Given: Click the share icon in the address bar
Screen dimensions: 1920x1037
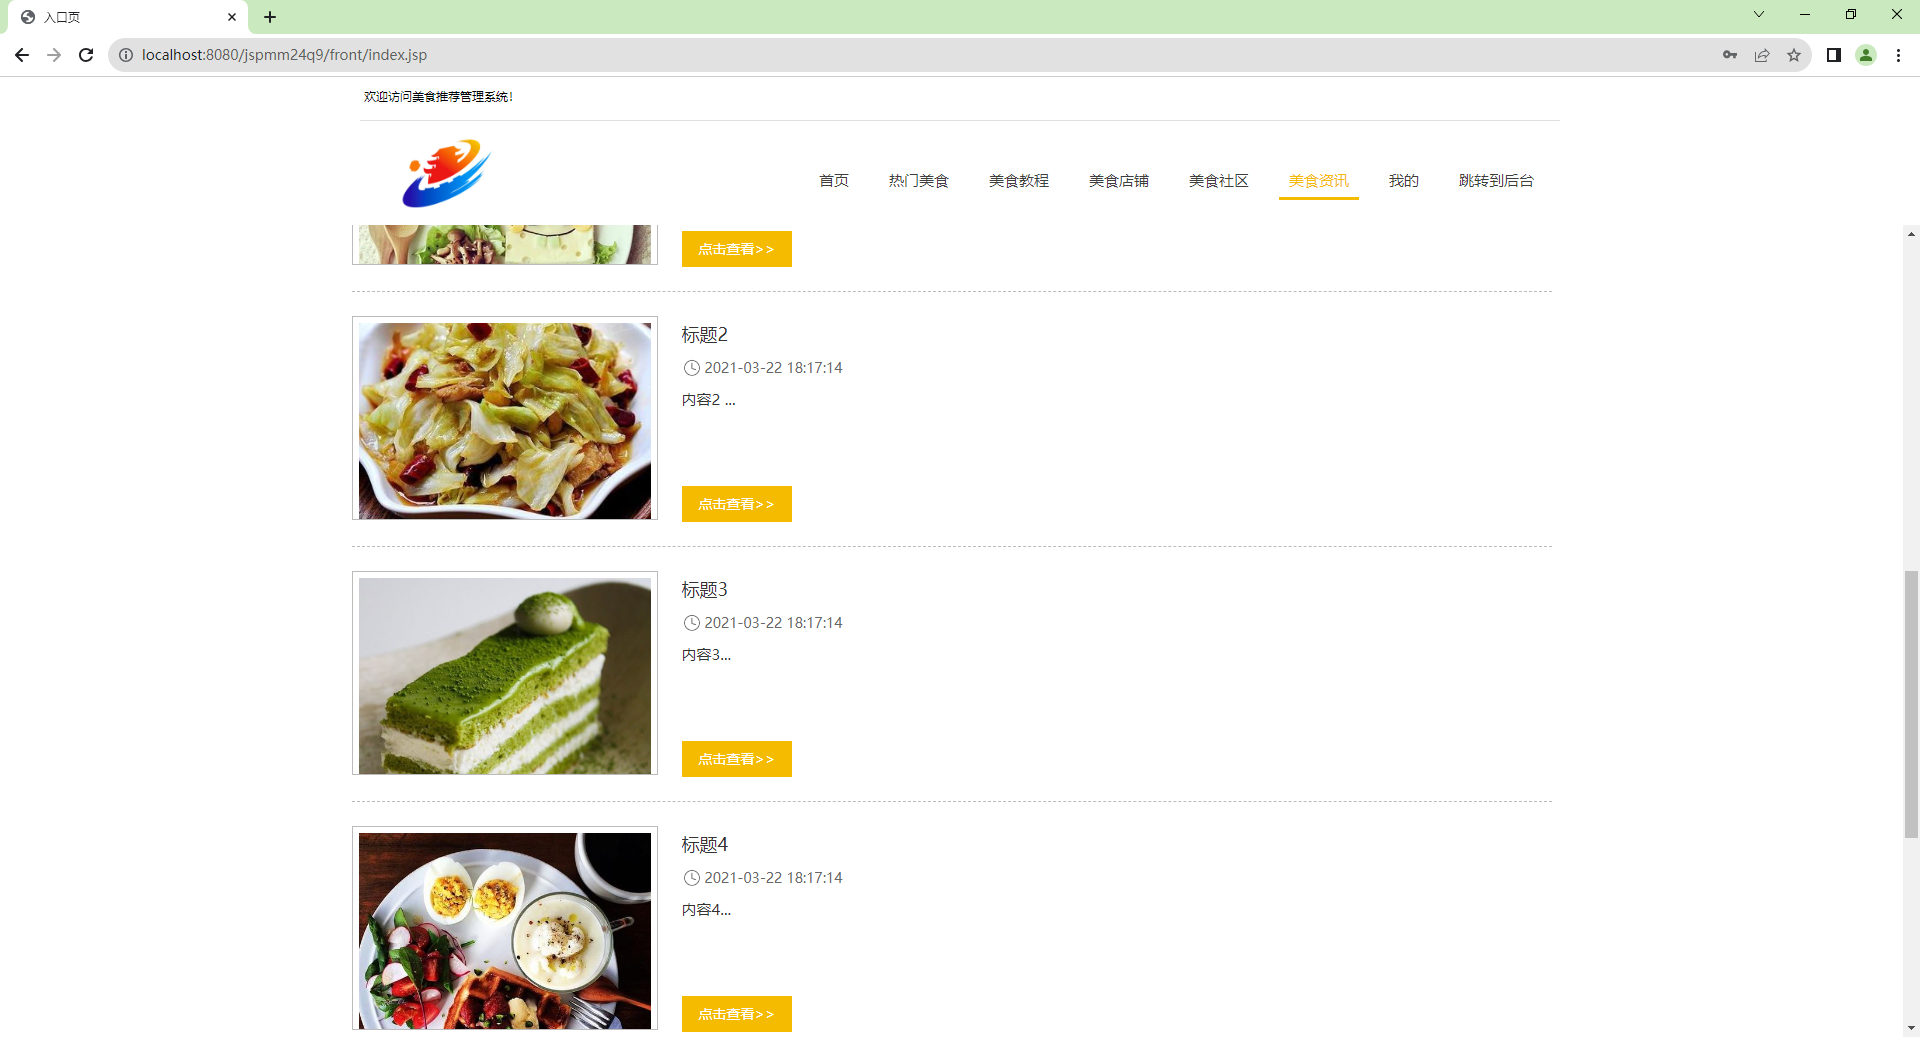Looking at the screenshot, I should pos(1761,55).
